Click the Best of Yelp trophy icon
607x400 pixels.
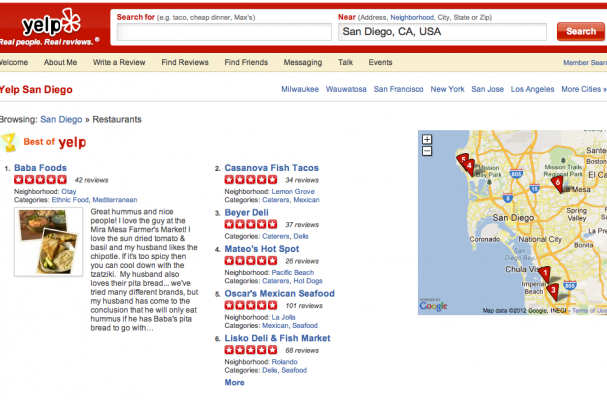[x=9, y=142]
